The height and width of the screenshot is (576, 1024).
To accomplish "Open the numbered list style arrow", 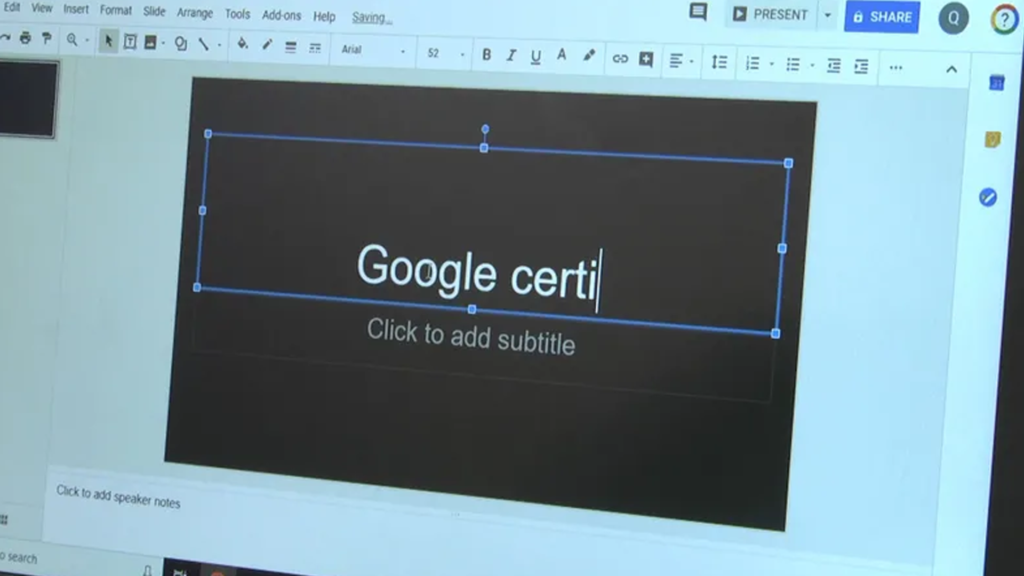I will (771, 64).
